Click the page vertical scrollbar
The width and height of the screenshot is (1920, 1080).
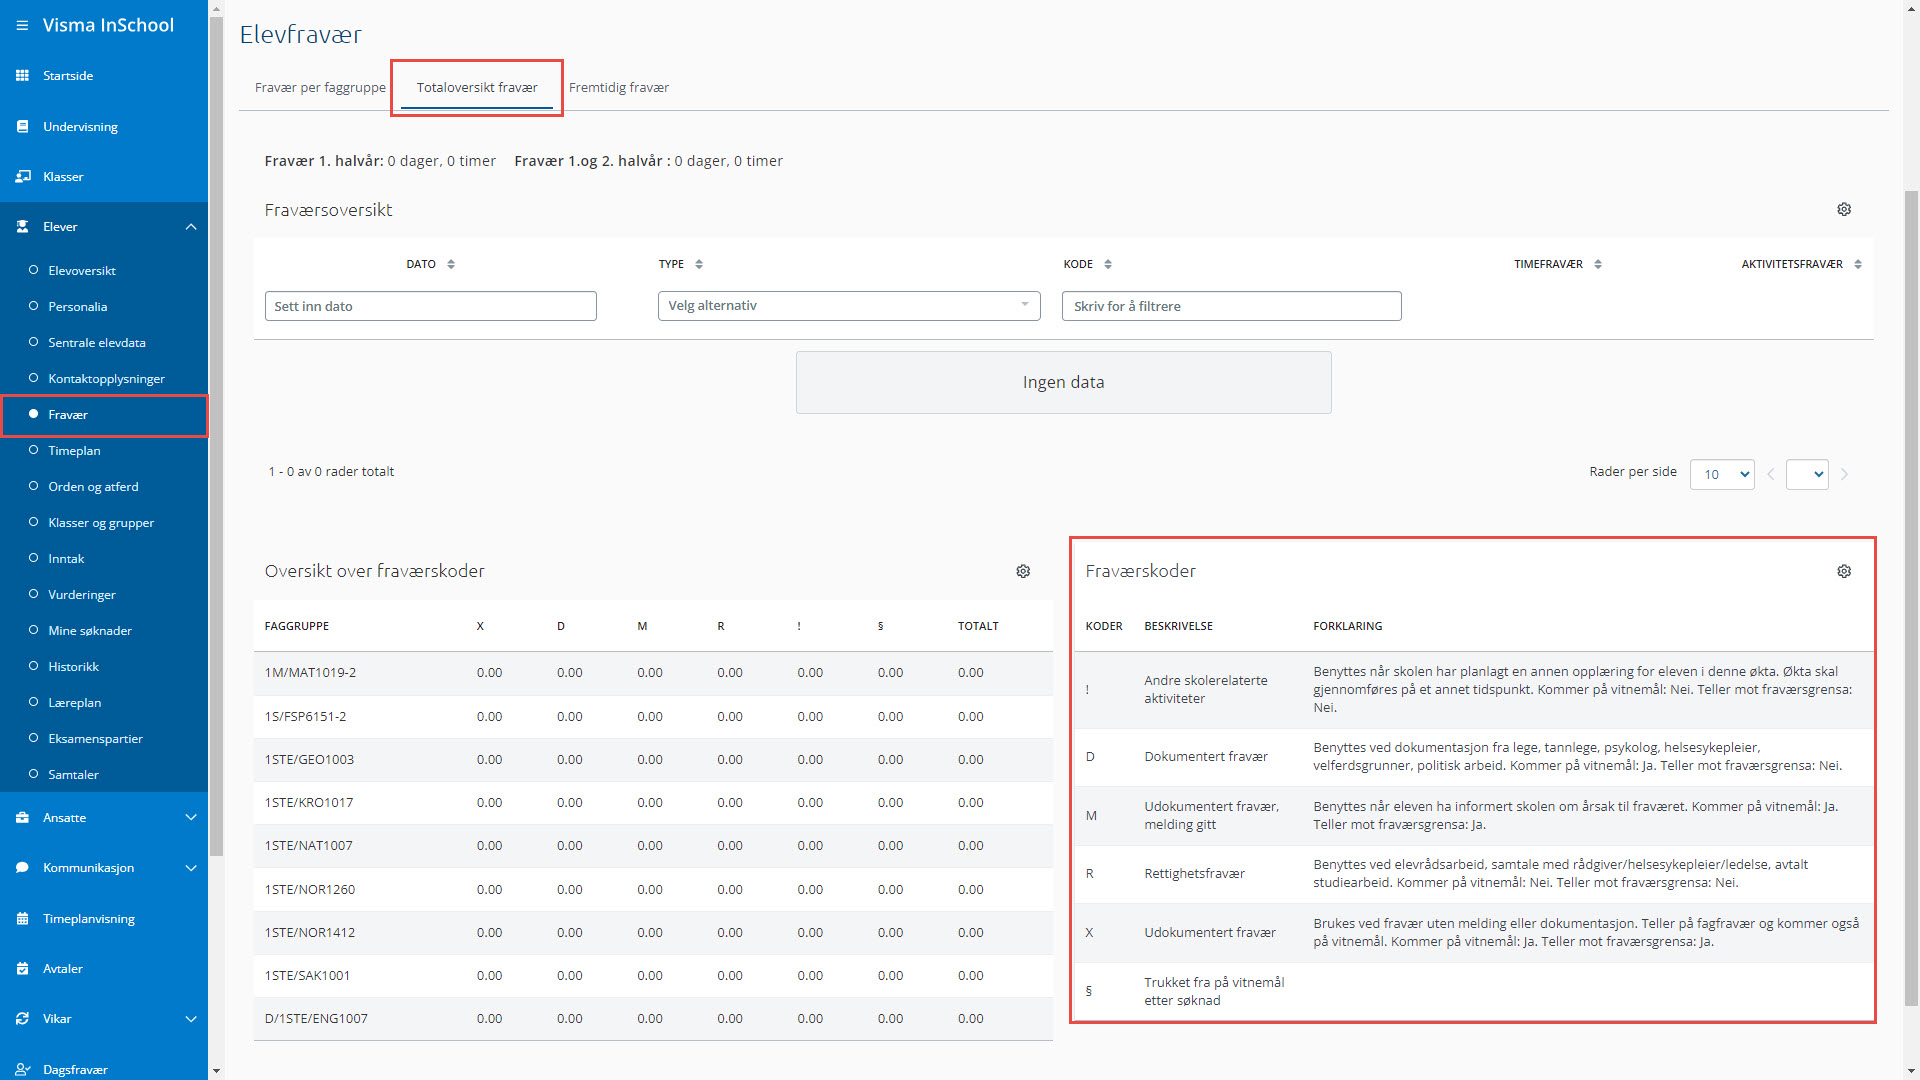pyautogui.click(x=1911, y=597)
